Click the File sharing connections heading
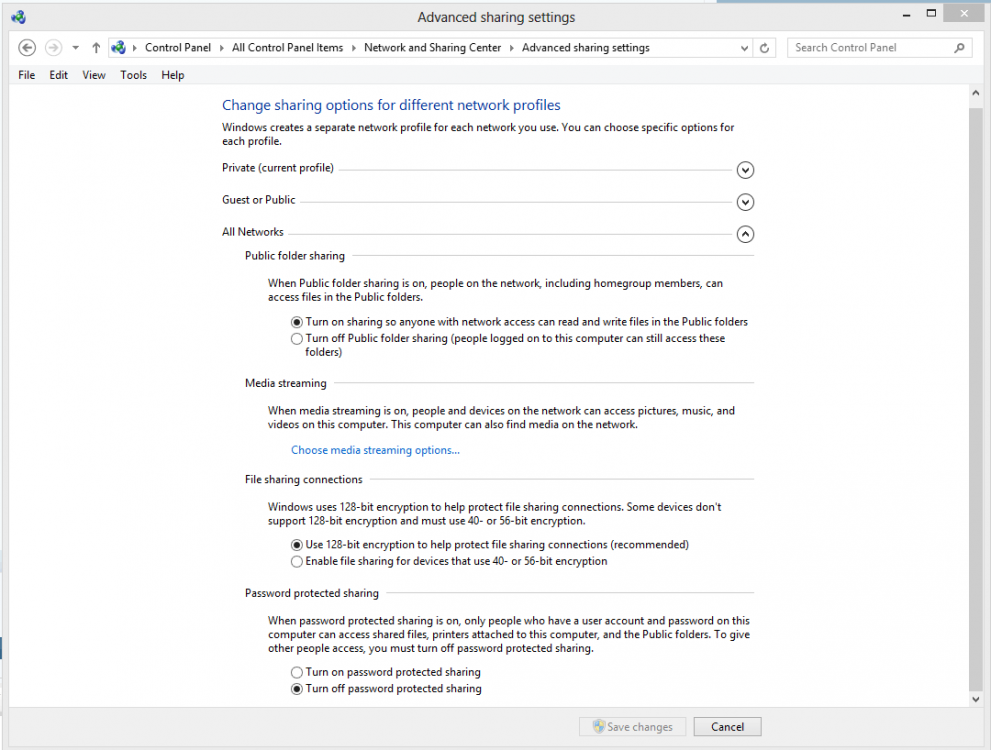The image size is (991, 750). (303, 479)
